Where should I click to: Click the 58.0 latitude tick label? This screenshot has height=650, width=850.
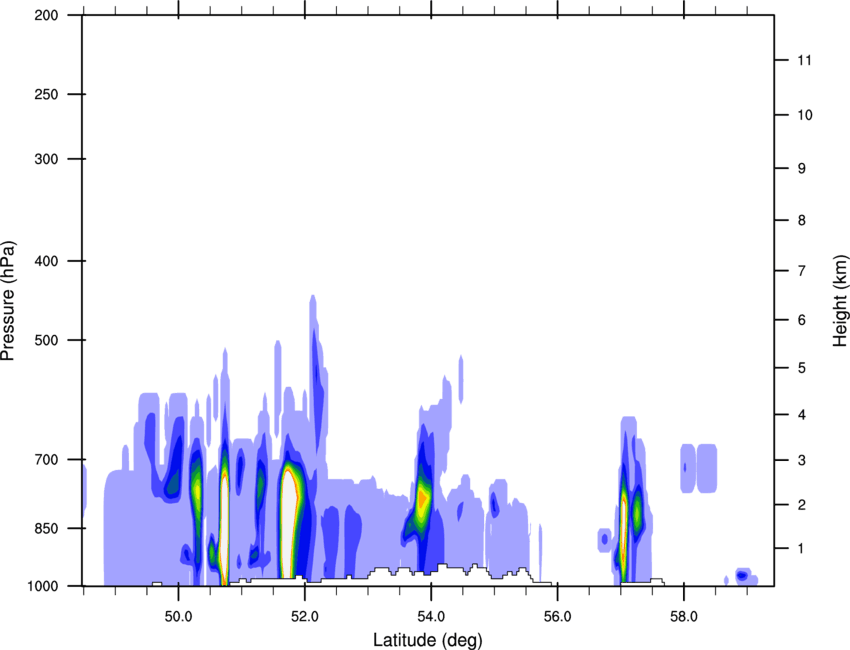point(684,617)
